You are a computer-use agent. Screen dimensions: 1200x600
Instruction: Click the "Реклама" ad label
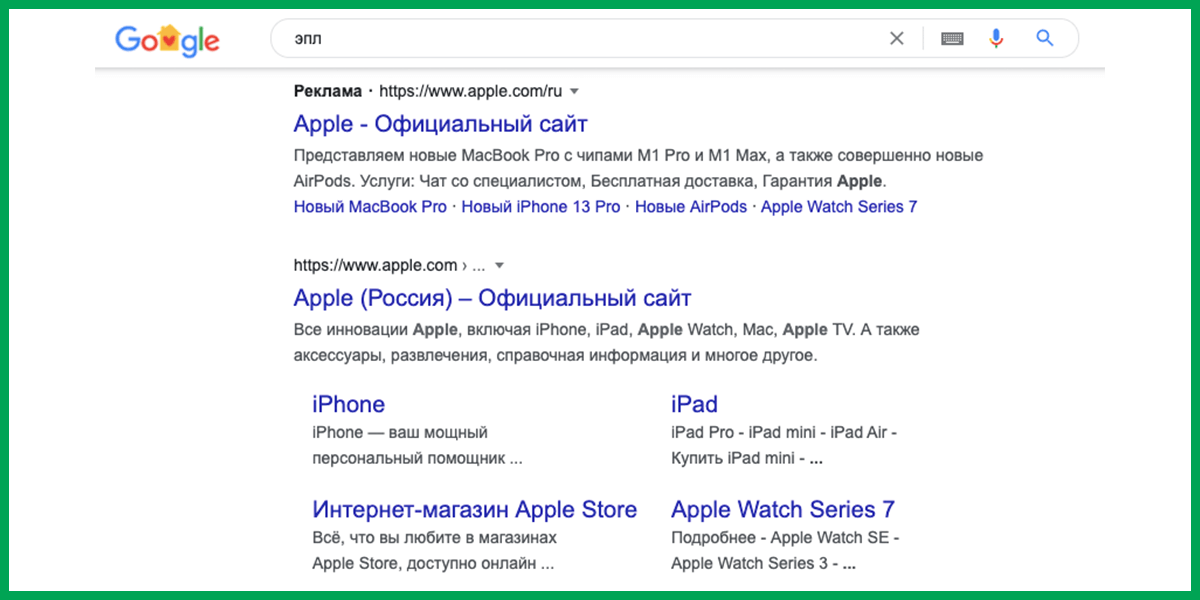[x=328, y=91]
